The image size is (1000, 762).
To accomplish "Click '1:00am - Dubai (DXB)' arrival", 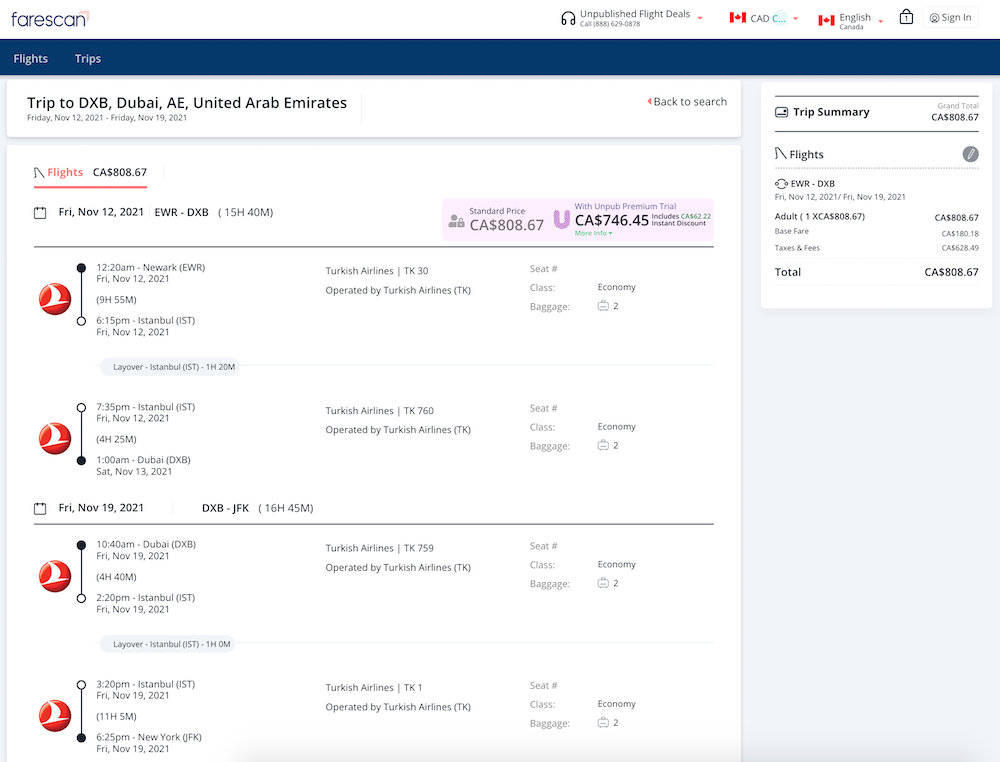I will coord(143,460).
